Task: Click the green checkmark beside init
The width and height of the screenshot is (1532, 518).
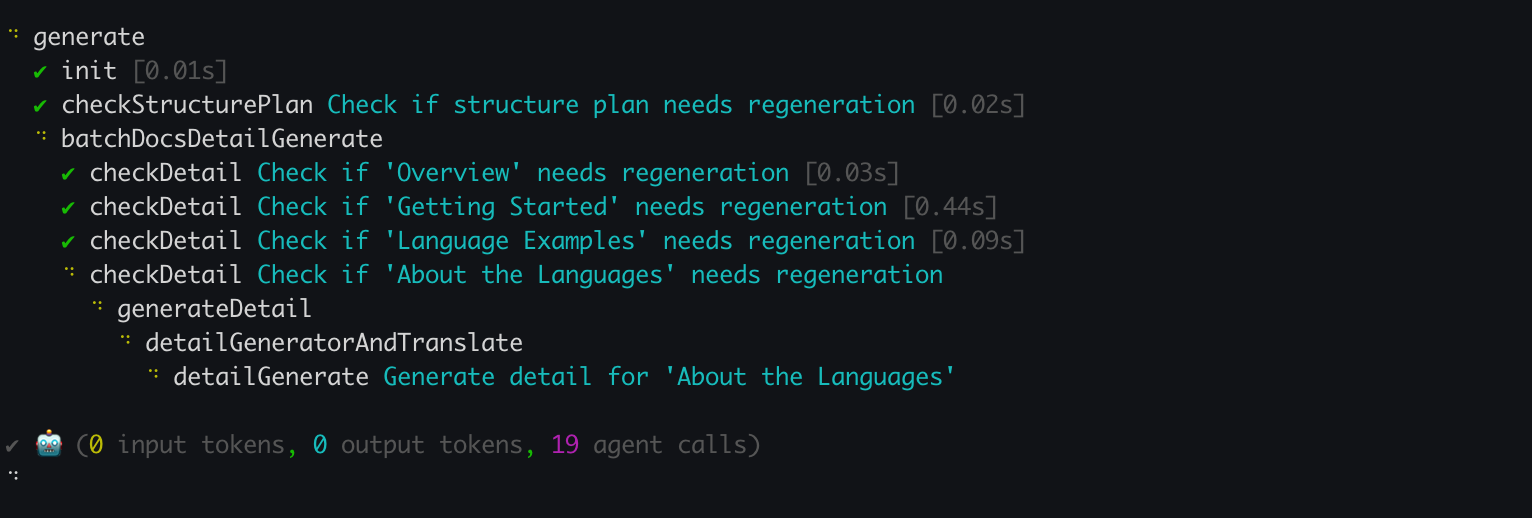Action: click(x=40, y=71)
